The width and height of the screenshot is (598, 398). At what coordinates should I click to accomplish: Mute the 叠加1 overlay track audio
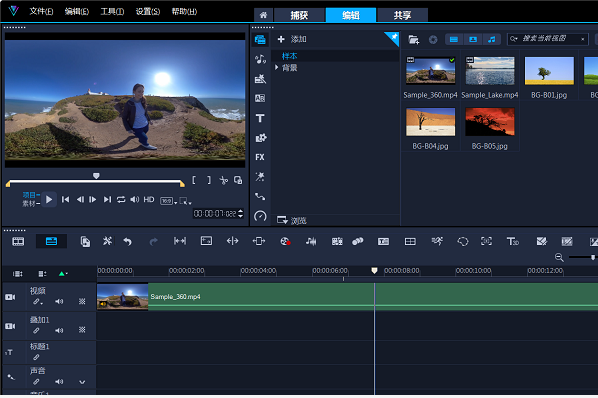[59, 331]
